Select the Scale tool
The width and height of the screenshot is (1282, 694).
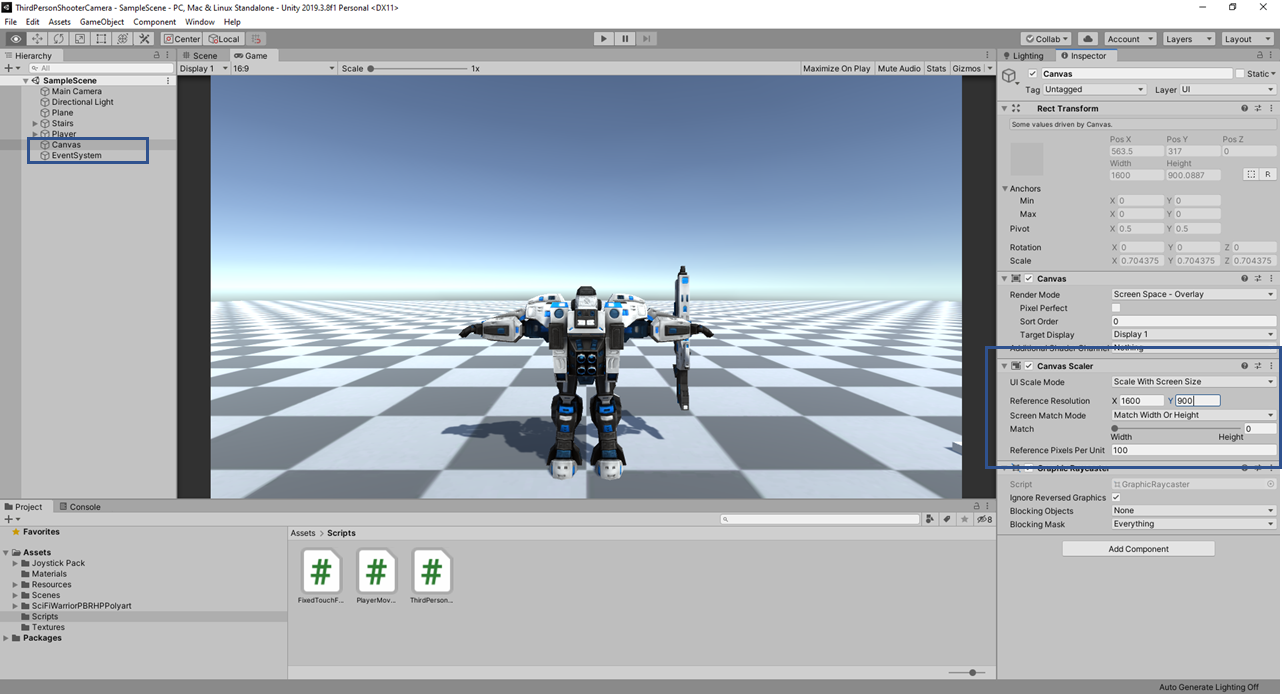tap(80, 39)
